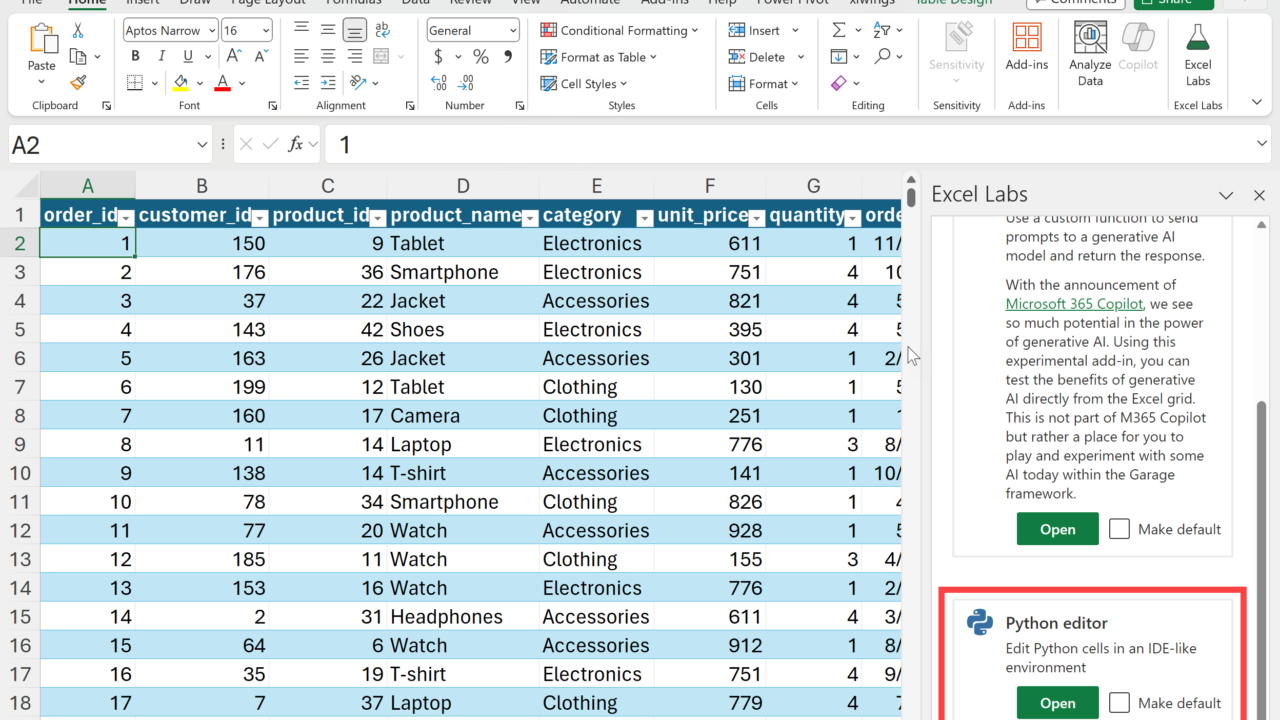Image resolution: width=1280 pixels, height=720 pixels.
Task: Click the insert function fx icon
Action: click(x=295, y=145)
